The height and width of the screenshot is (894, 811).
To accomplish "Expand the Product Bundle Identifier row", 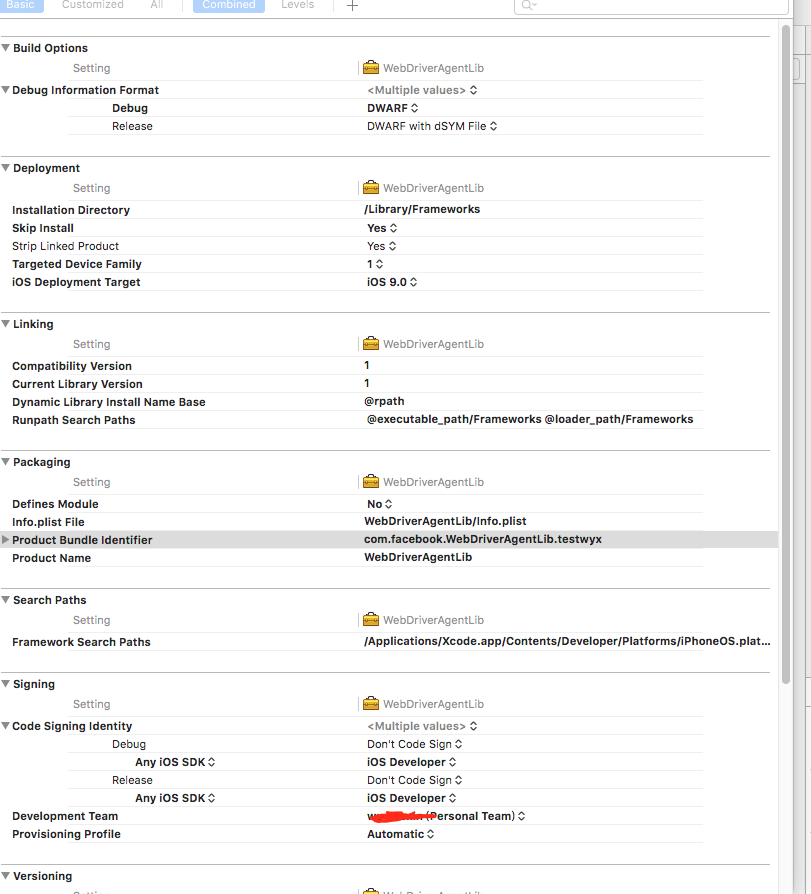I will pos(5,539).
